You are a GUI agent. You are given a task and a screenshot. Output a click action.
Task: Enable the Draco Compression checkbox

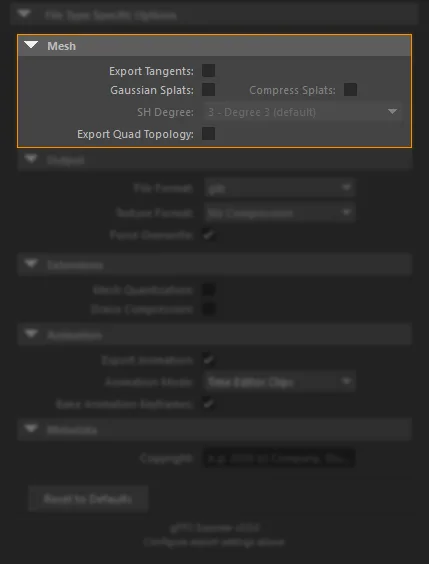(x=208, y=309)
